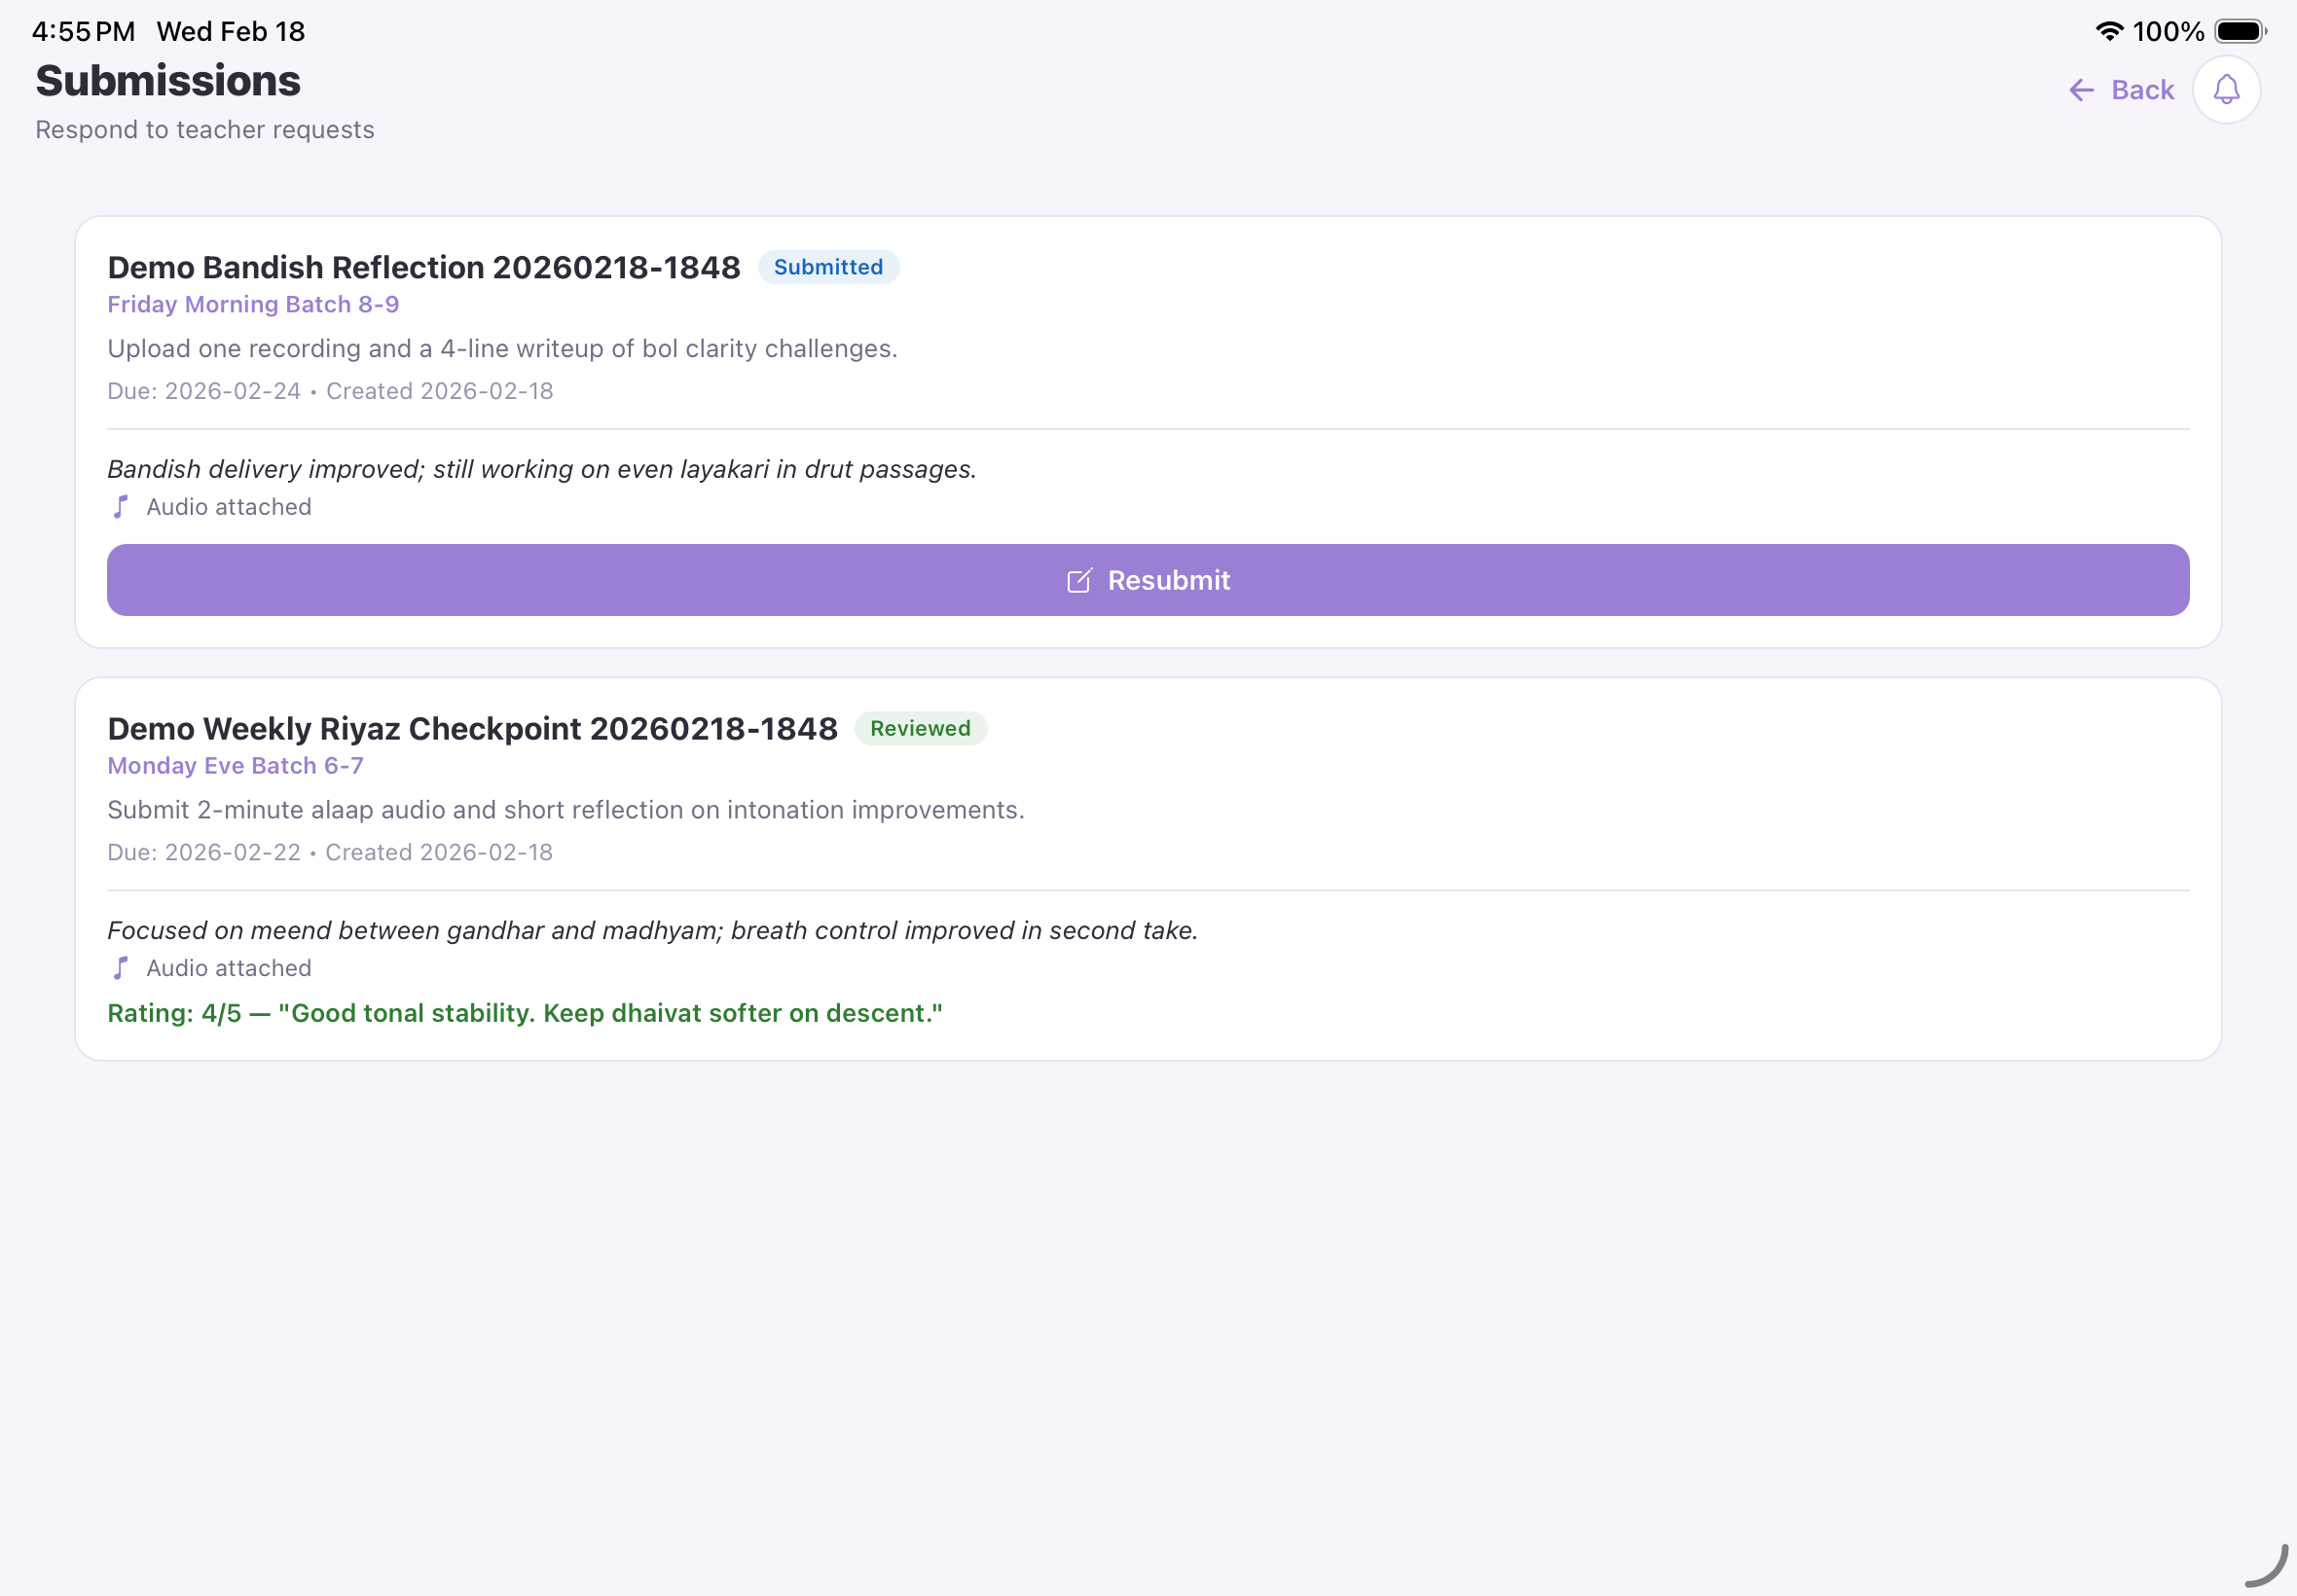Go Back to previous screen

[2142, 91]
